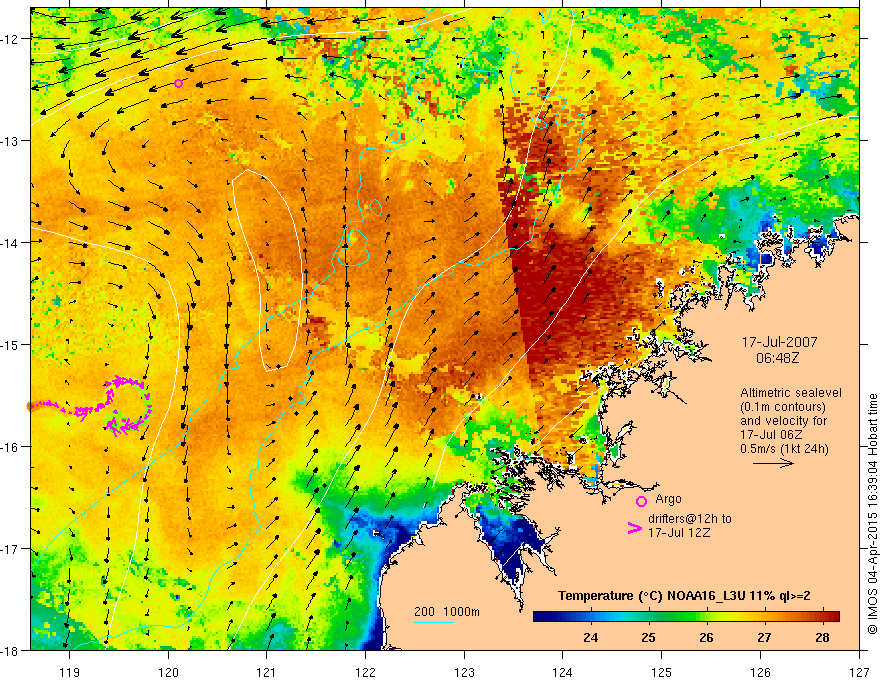Click the 0.5m/s velocity scale arrow
Viewport: 880px width, 680px height.
(773, 463)
